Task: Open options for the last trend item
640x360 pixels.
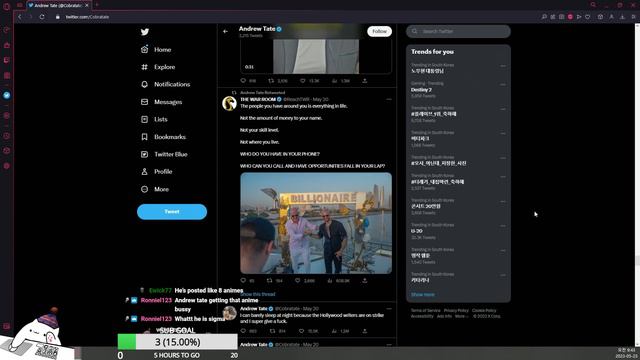Action: coord(503,275)
